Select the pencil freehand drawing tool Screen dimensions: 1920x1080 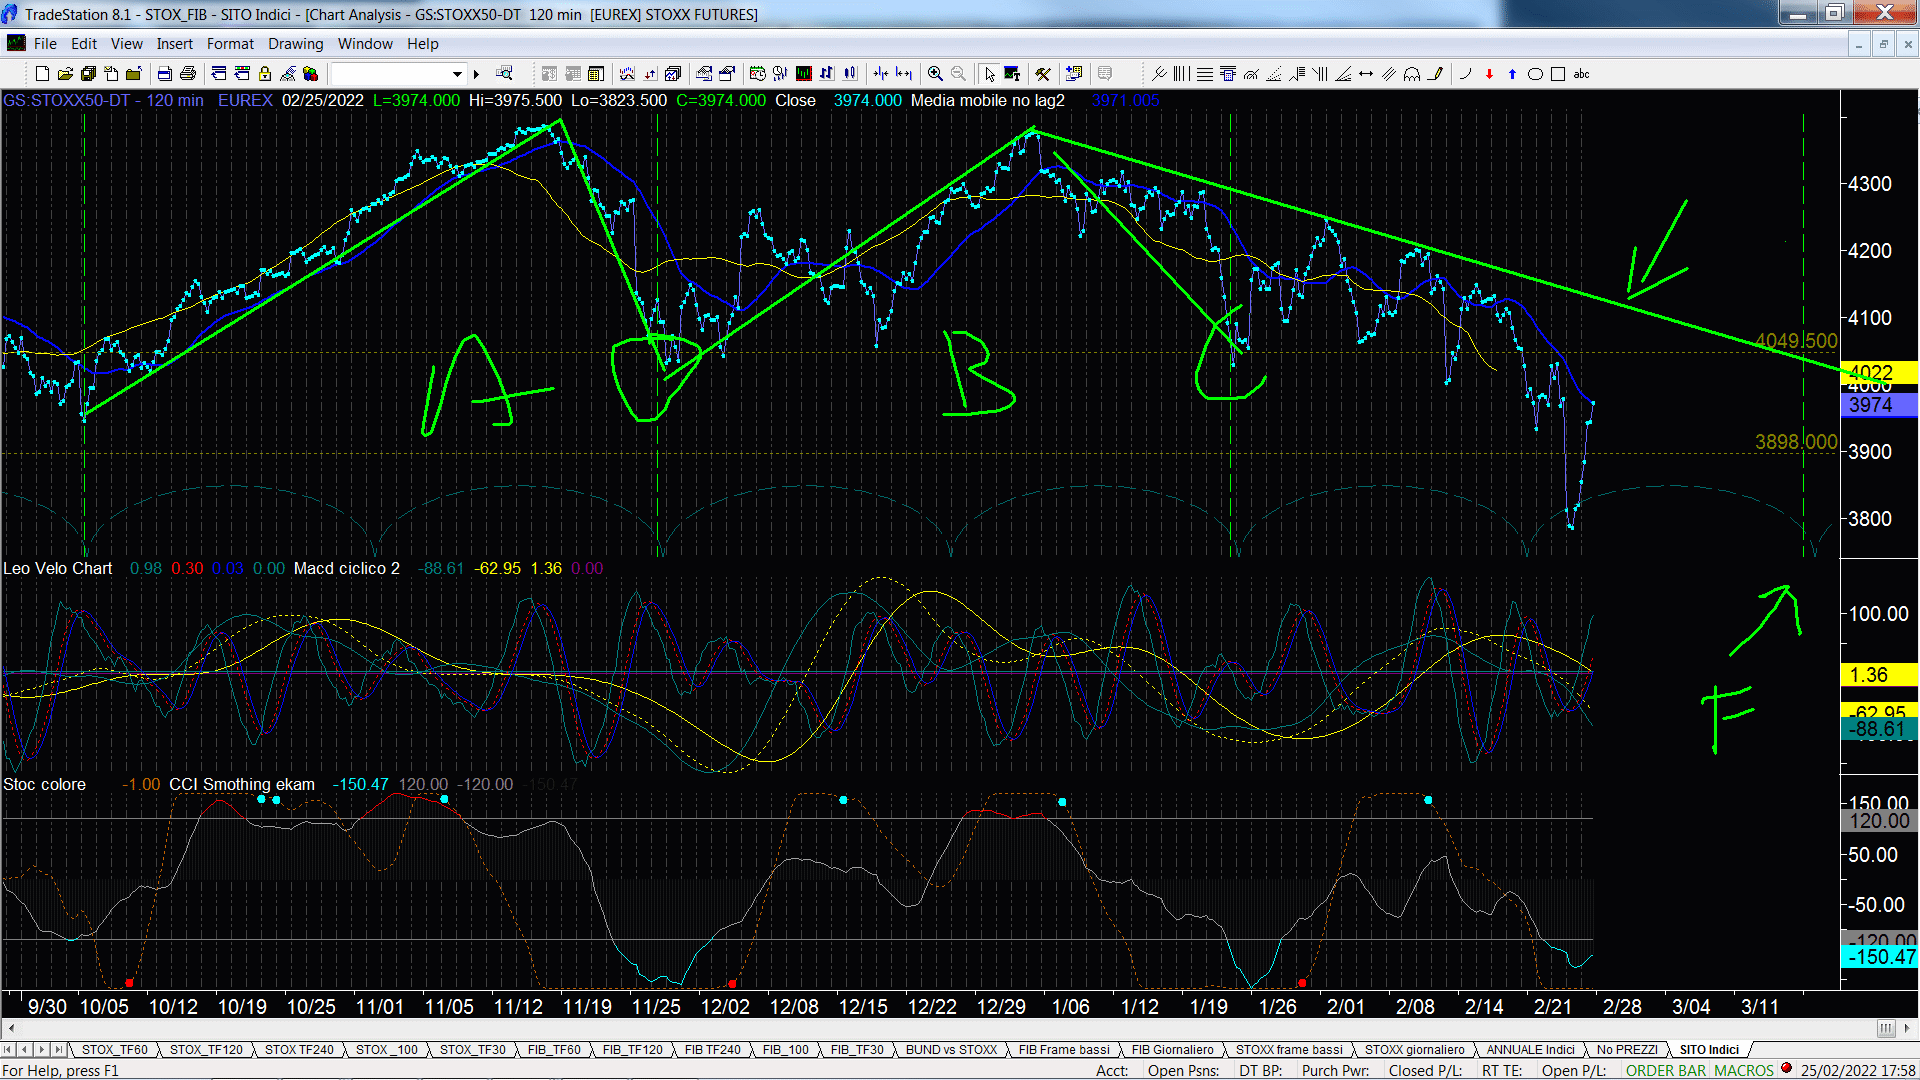[x=1435, y=74]
